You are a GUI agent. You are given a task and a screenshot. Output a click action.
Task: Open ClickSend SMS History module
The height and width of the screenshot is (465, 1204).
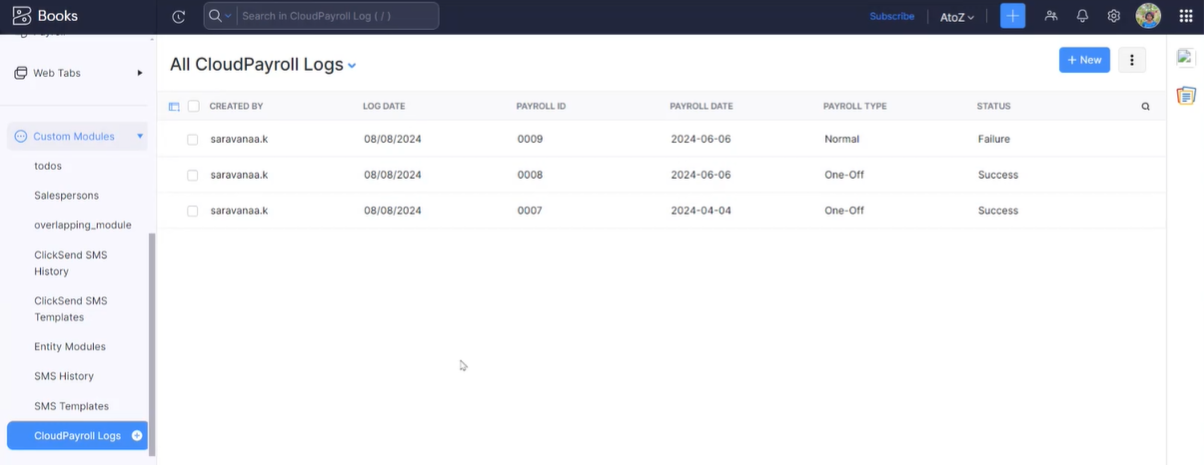pos(71,263)
